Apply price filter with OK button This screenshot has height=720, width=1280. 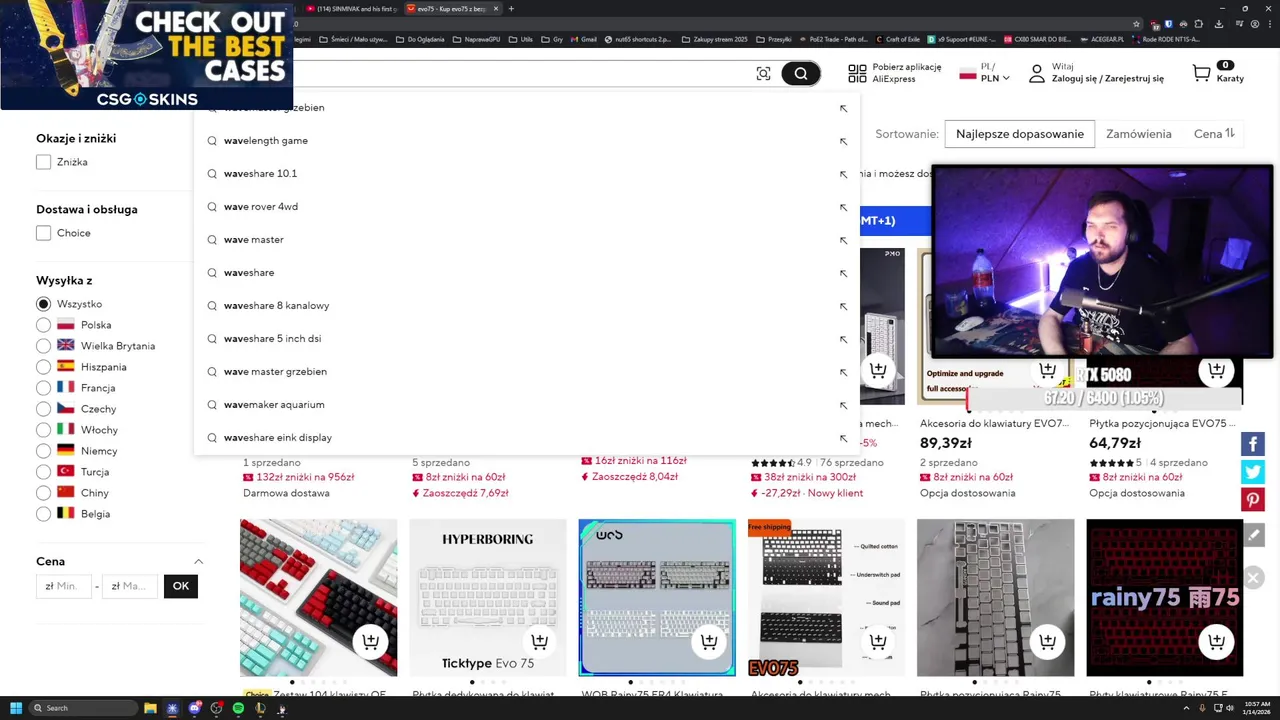(x=181, y=586)
